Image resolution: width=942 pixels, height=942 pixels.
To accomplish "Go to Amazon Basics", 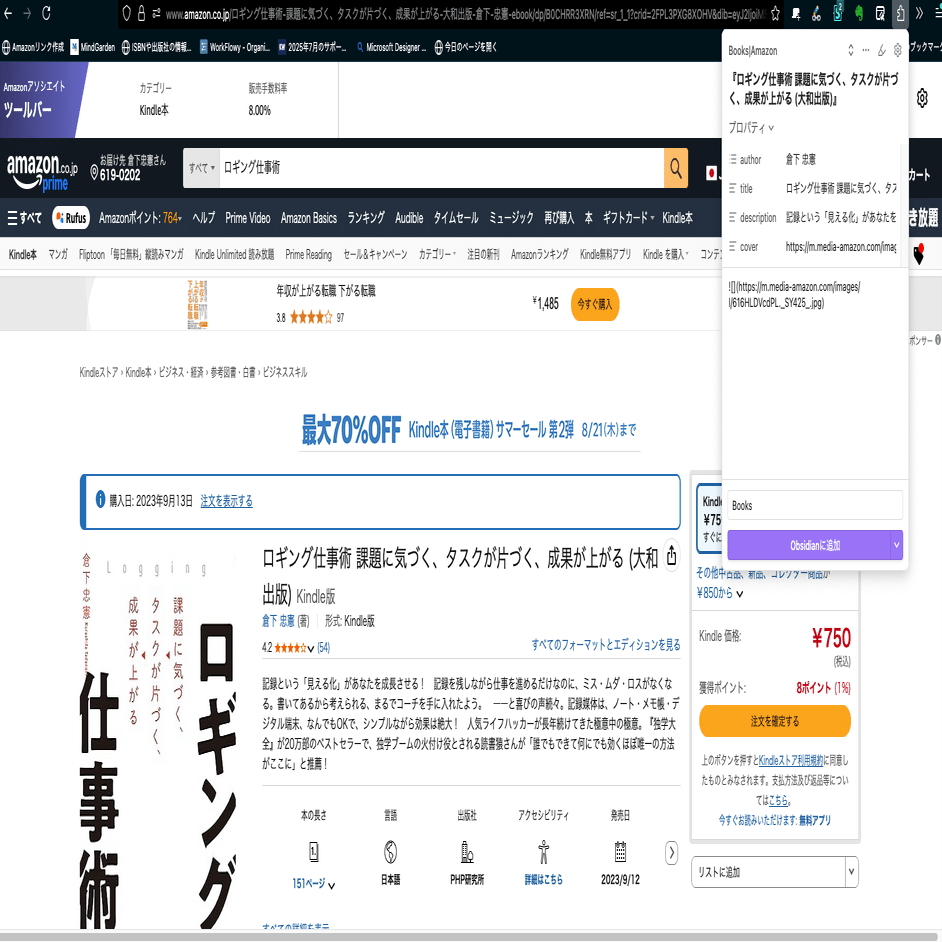I will click(x=309, y=218).
